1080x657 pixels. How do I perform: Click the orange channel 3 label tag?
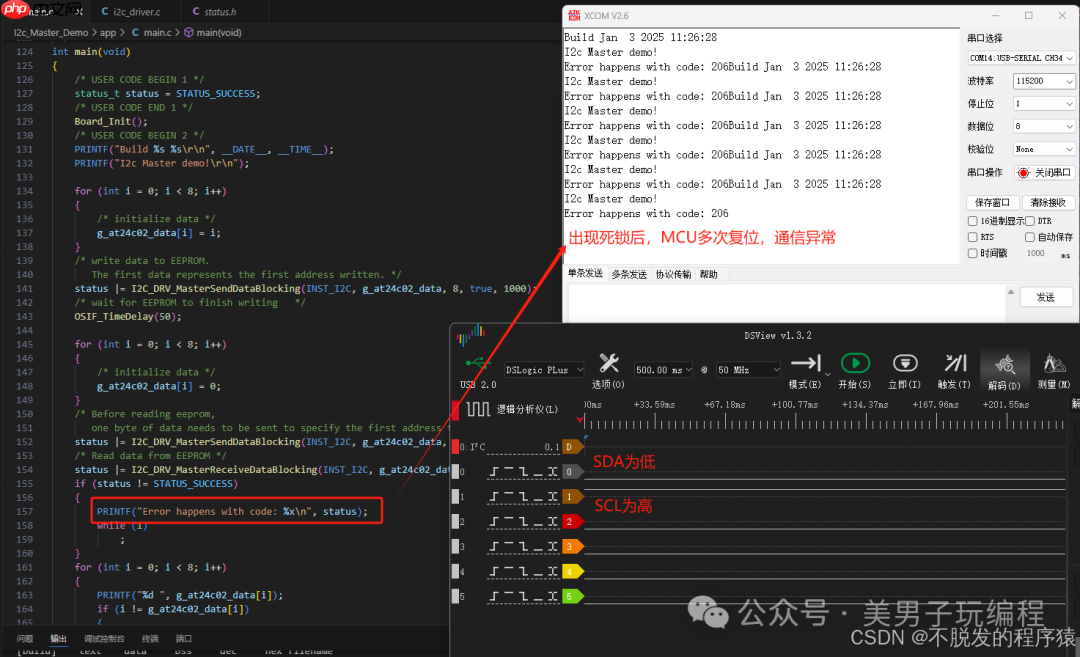569,547
